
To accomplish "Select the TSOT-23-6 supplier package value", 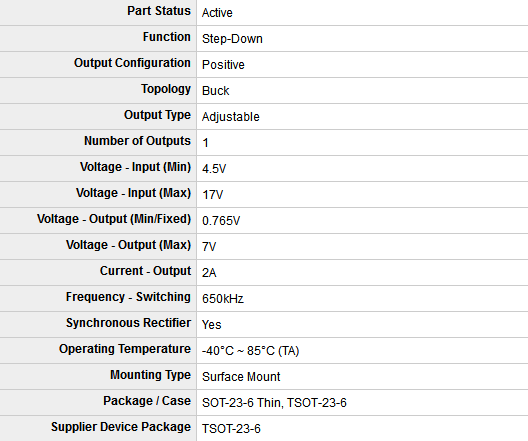I will point(231,429).
